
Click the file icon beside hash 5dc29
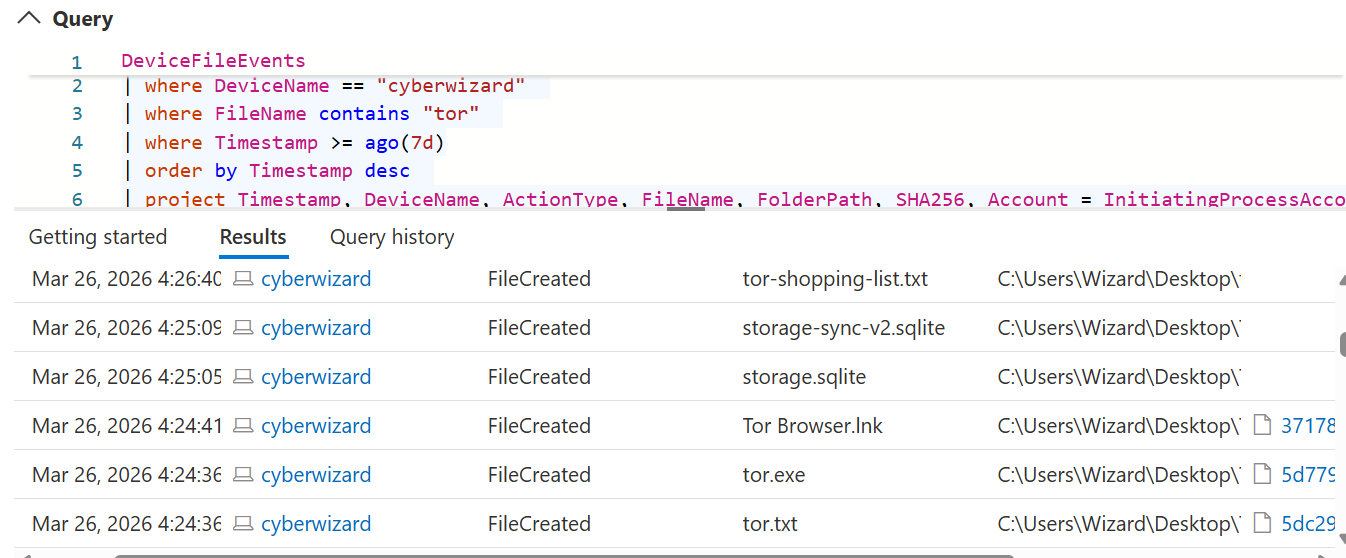1264,524
